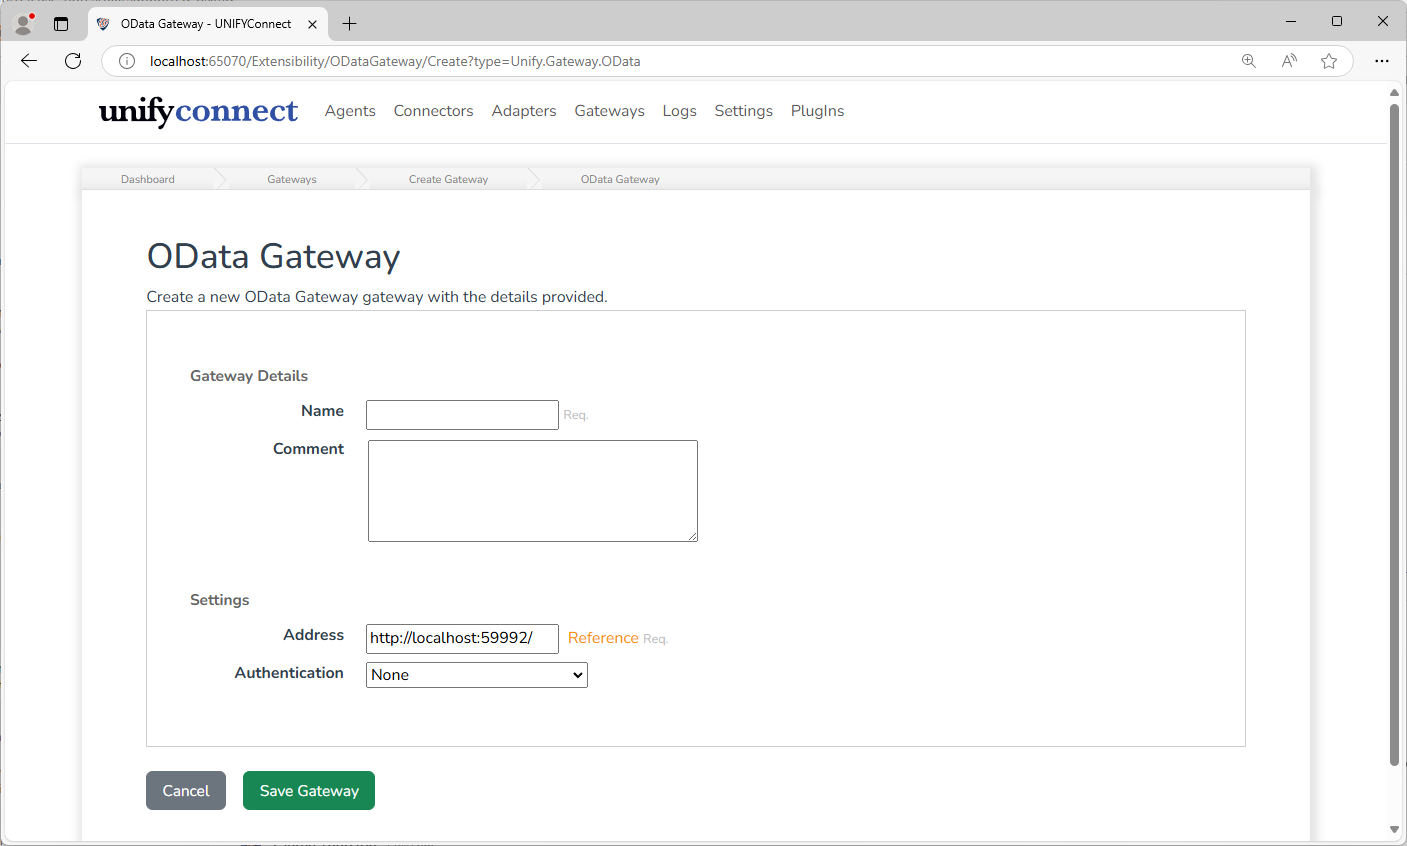The image size is (1407, 846).
Task: Click scrollbar down arrow
Action: tap(1394, 829)
